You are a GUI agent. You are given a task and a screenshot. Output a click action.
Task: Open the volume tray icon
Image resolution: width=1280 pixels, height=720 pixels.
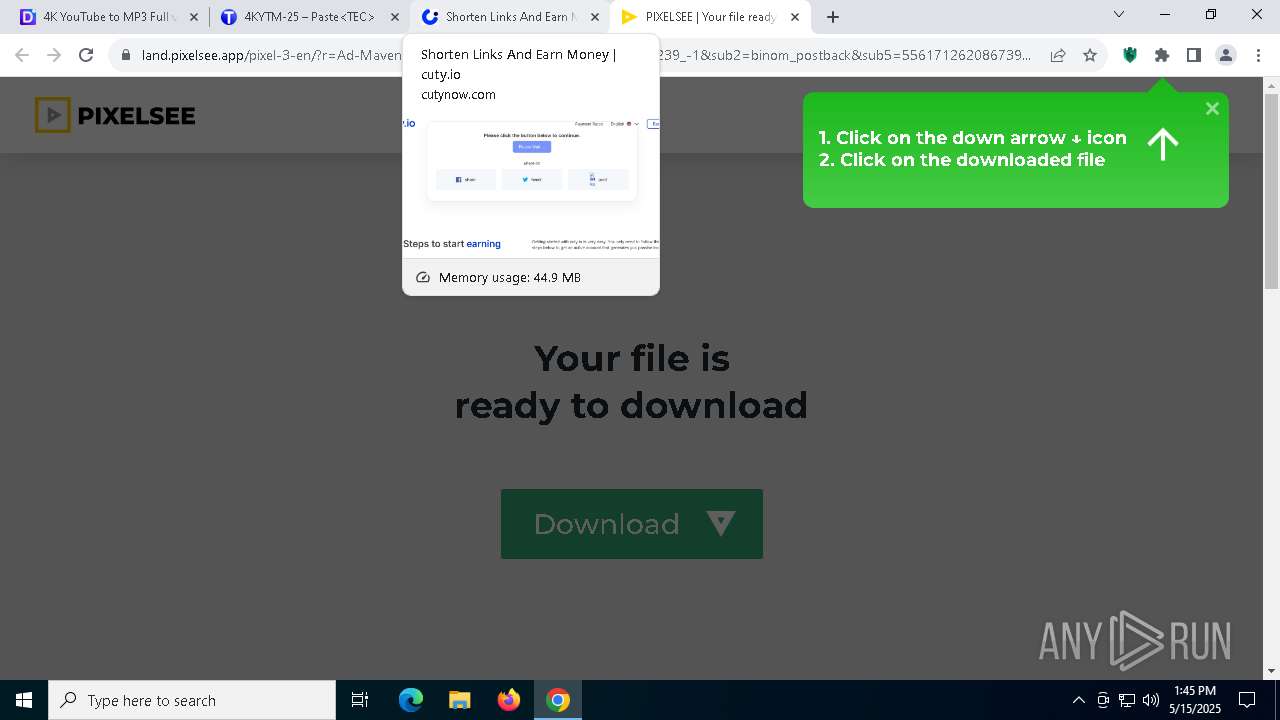click(1151, 700)
